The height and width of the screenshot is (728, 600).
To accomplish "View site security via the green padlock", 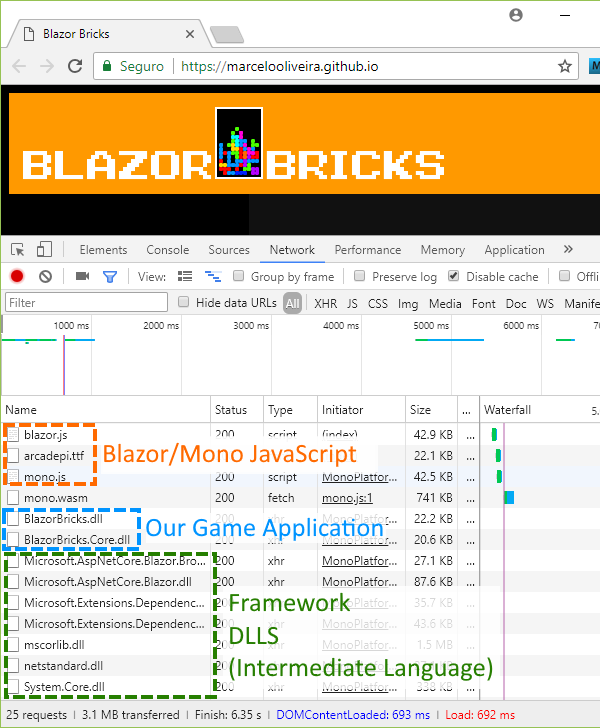I will pos(107,66).
